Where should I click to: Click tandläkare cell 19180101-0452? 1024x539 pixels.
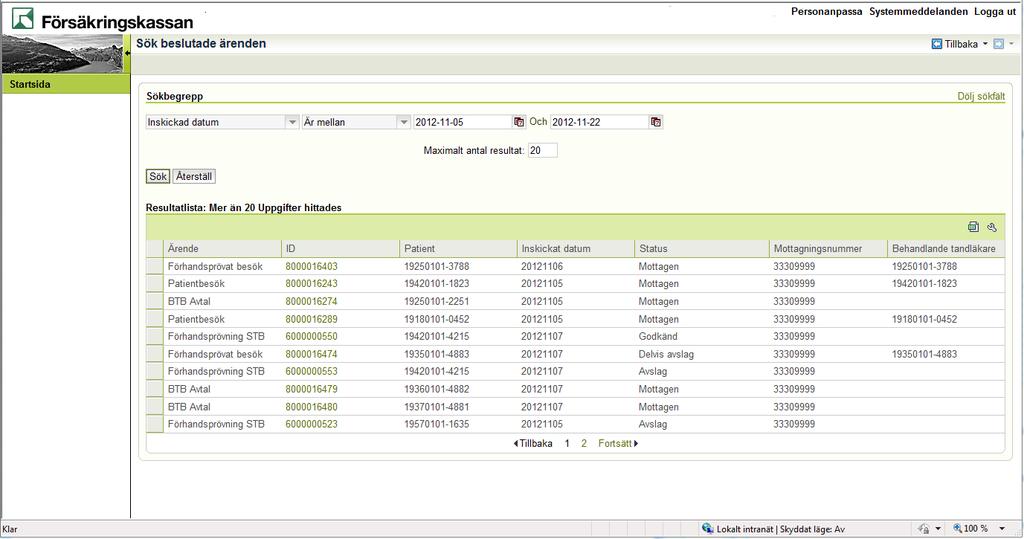tap(924, 319)
